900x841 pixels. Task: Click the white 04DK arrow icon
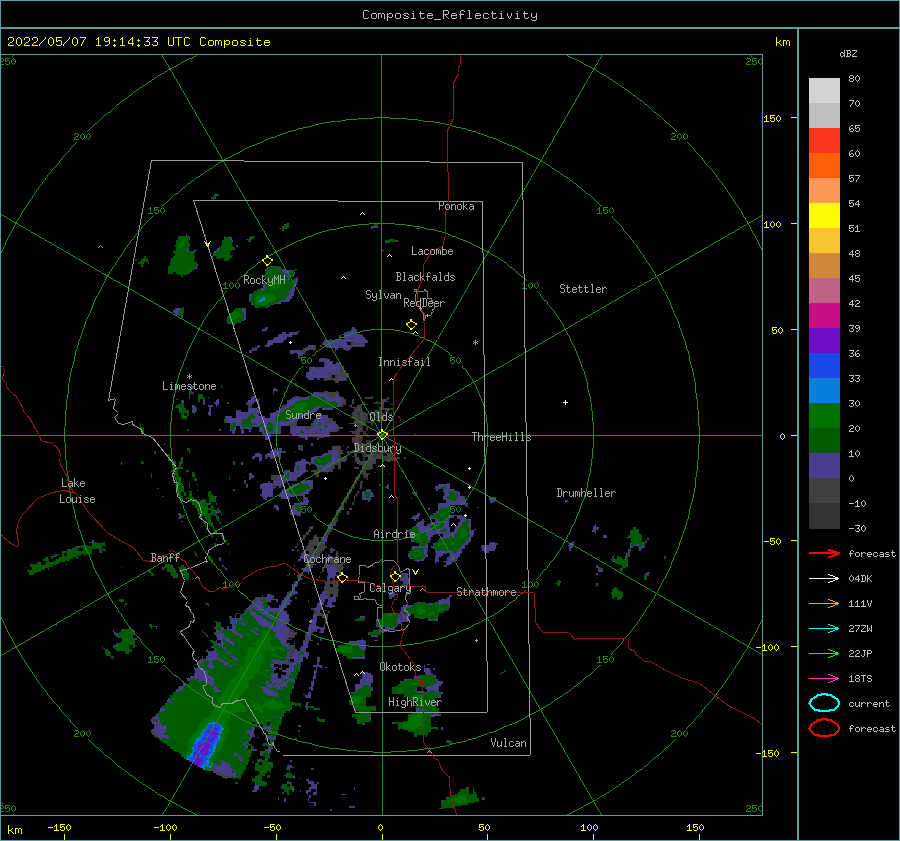click(824, 579)
